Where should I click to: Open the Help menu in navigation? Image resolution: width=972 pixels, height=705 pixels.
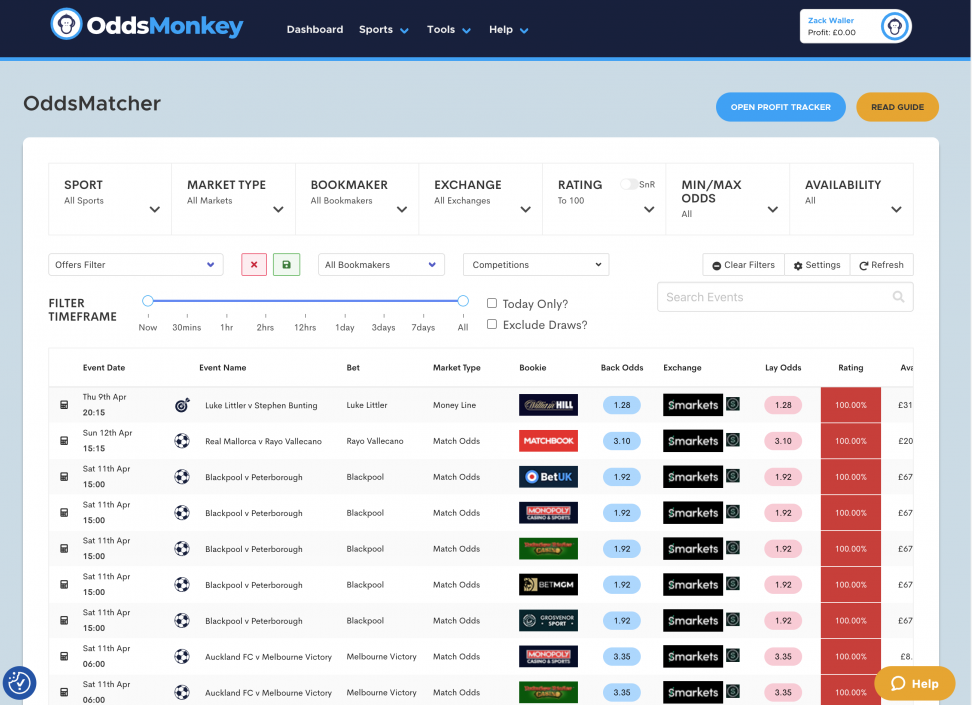click(x=508, y=29)
